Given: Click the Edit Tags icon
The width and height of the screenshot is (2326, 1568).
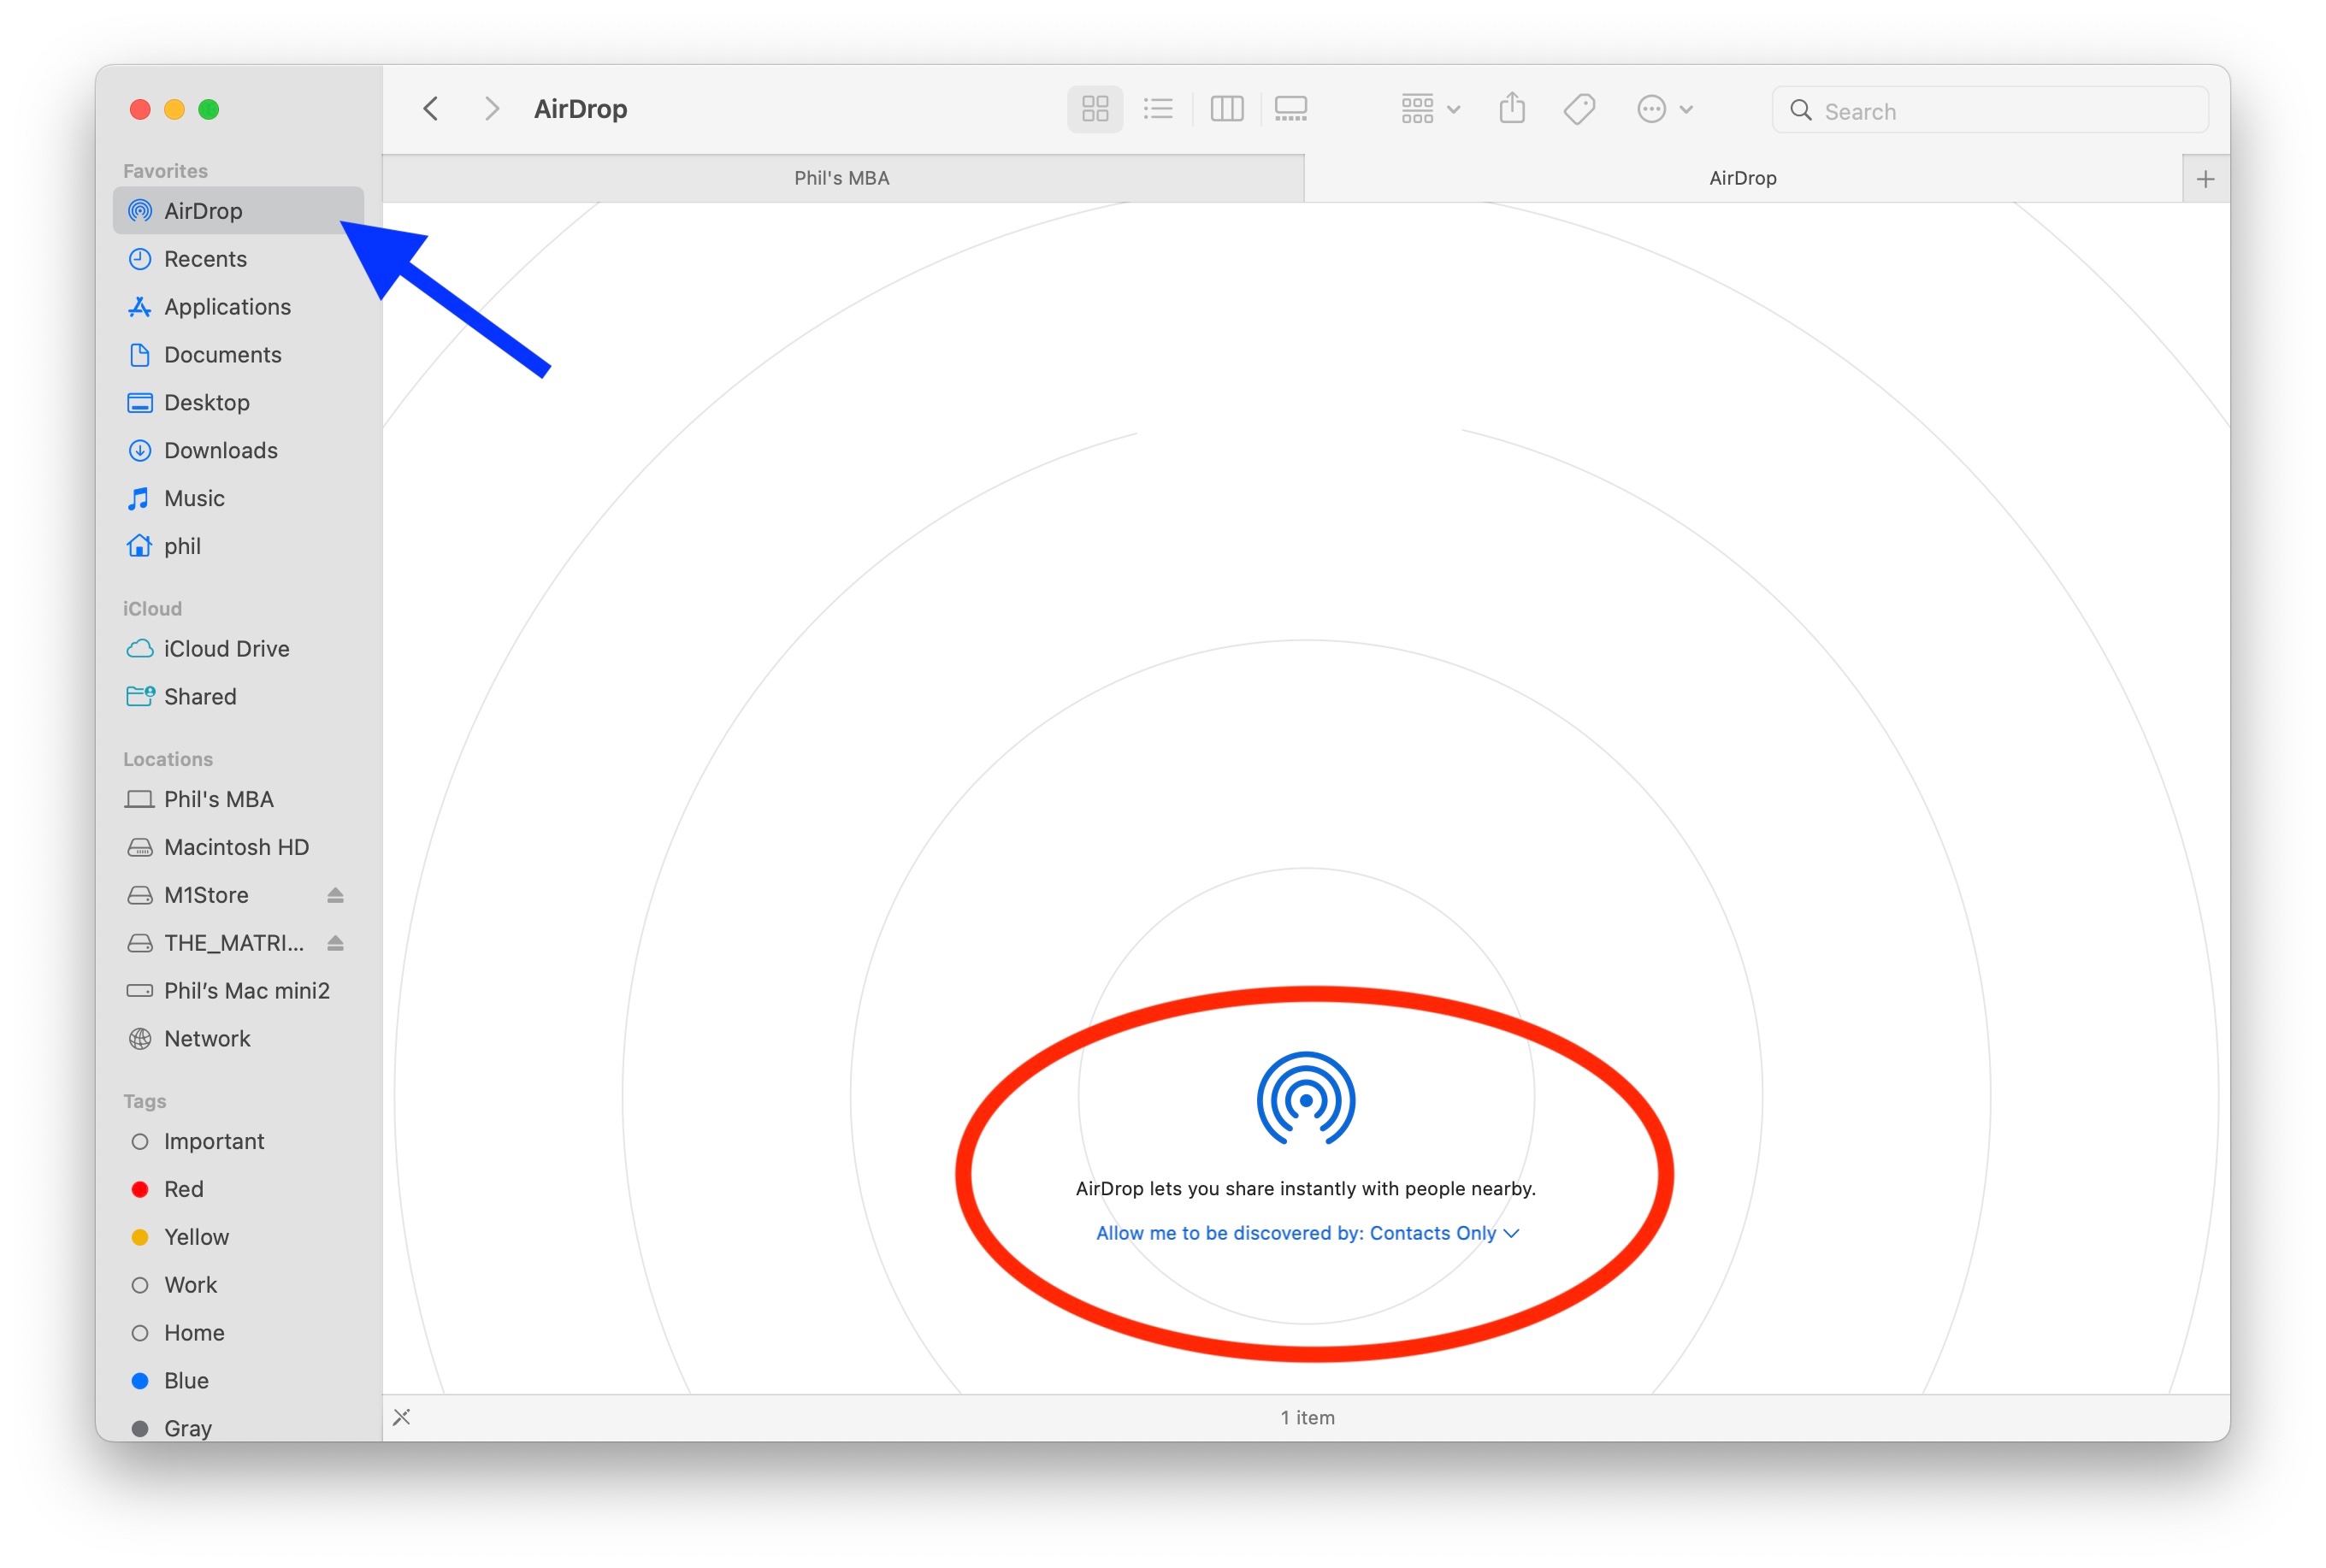Looking at the screenshot, I should [x=1579, y=109].
